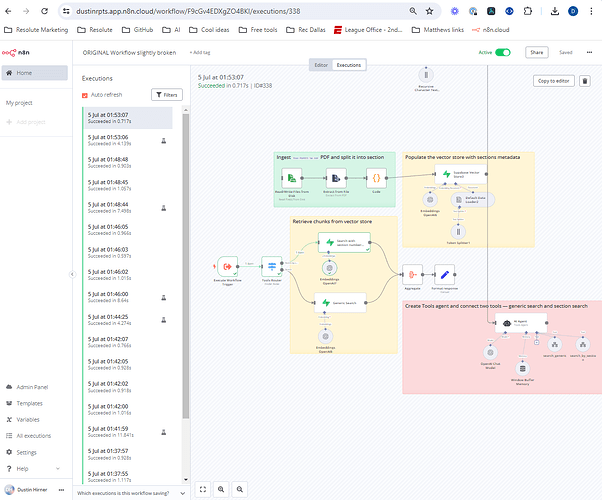The width and height of the screenshot is (602, 500).
Task: Fit workflow to view with zoom-to-fit icon
Action: coord(203,489)
